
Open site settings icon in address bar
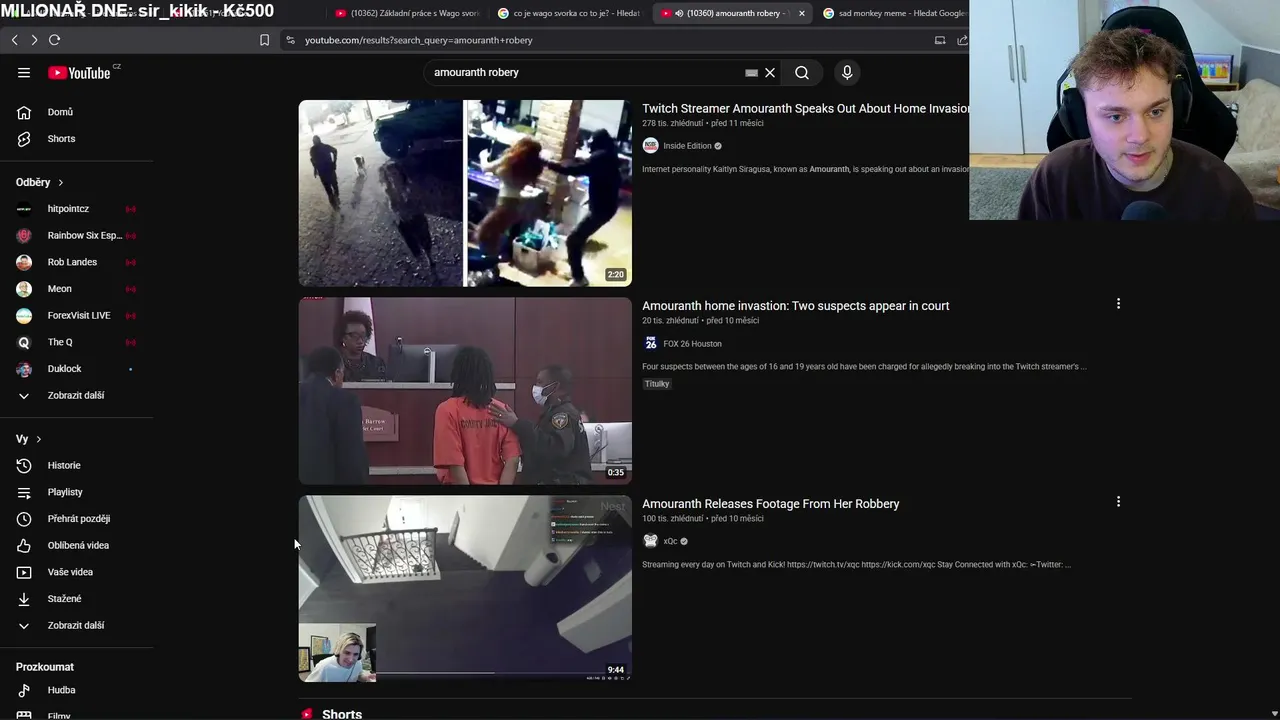(290, 40)
